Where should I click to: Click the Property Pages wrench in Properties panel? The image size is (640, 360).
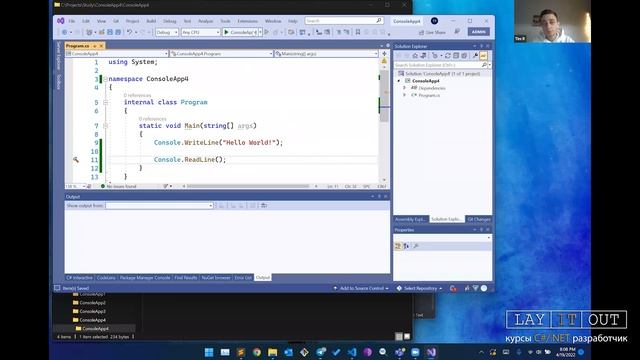point(416,246)
